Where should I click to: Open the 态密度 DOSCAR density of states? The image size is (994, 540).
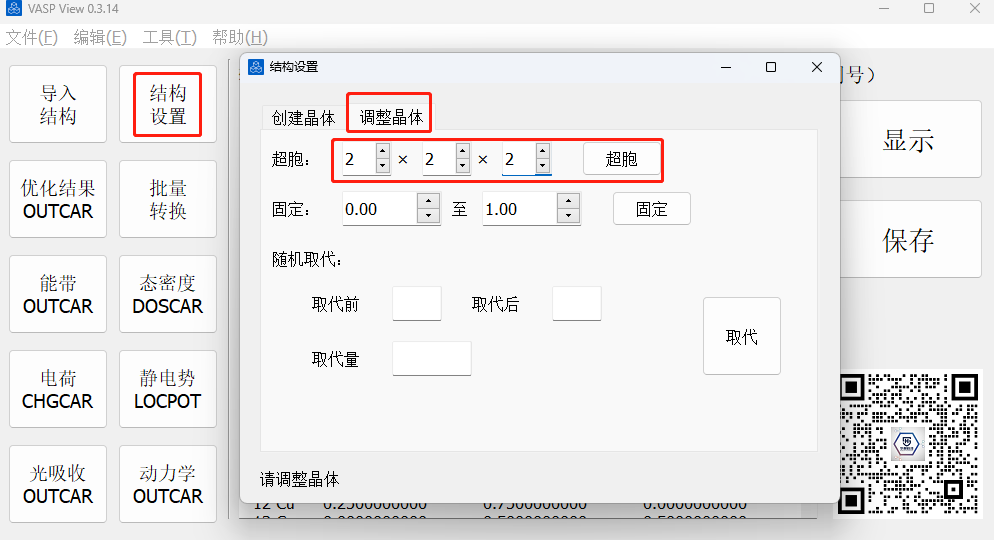tap(168, 295)
